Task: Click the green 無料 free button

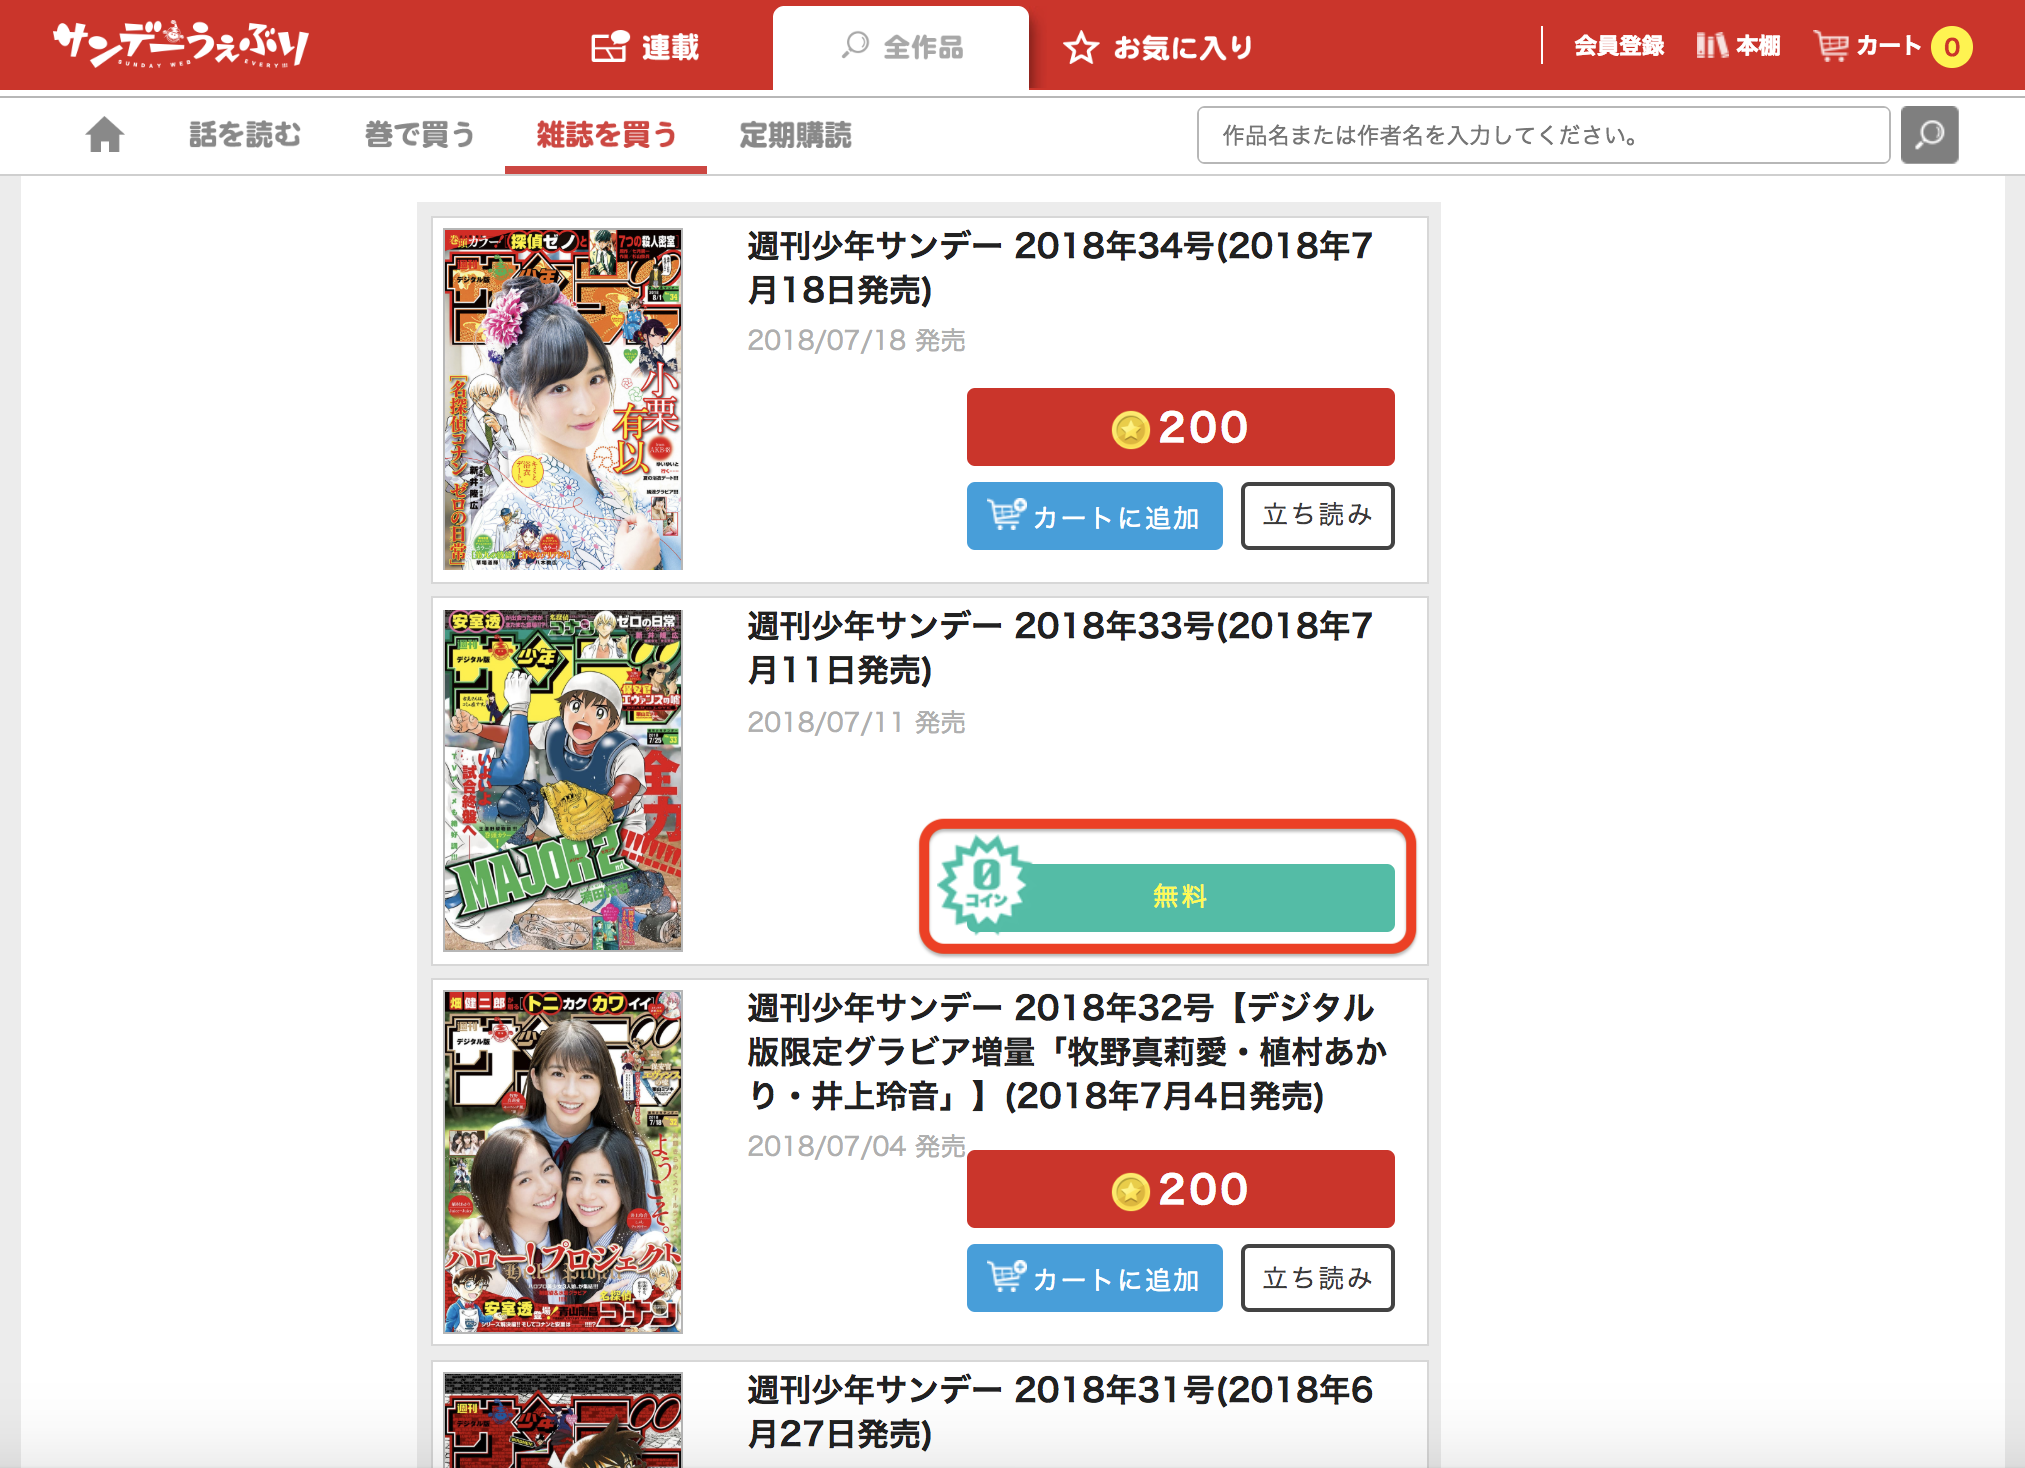Action: click(x=1180, y=896)
